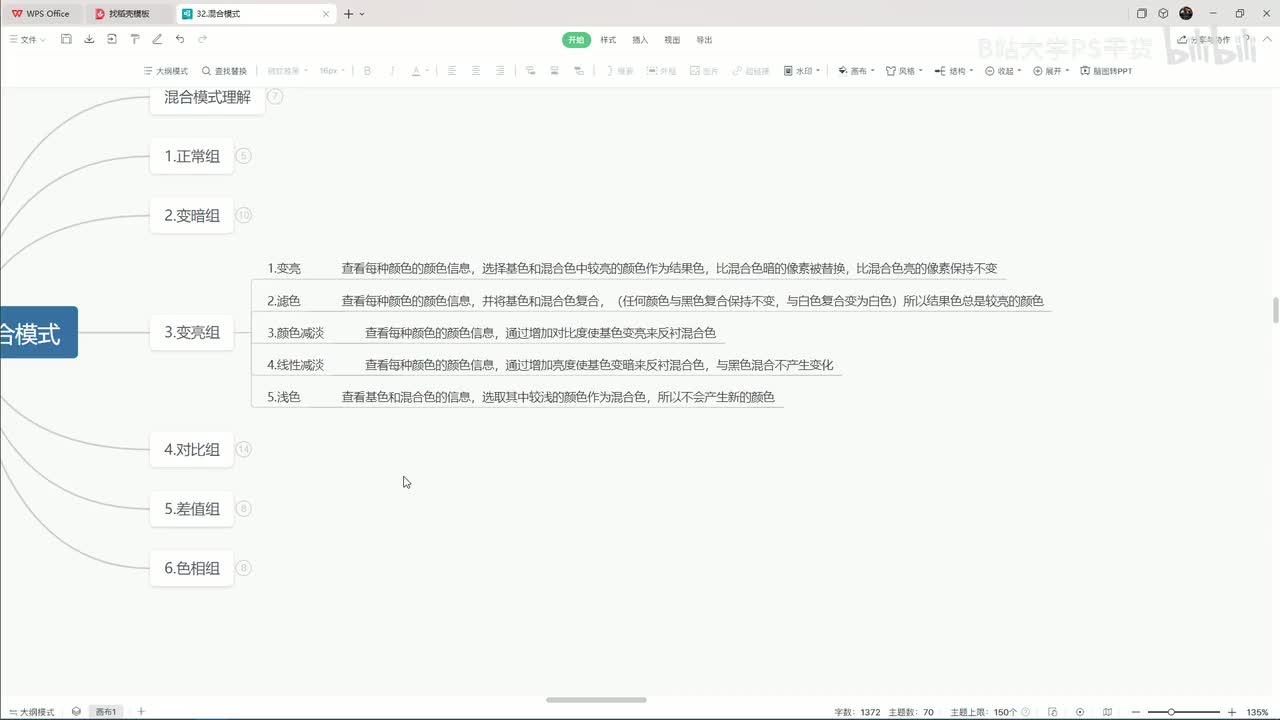Open the 风格 style dropdown
This screenshot has height=720, width=1280.
(x=904, y=71)
